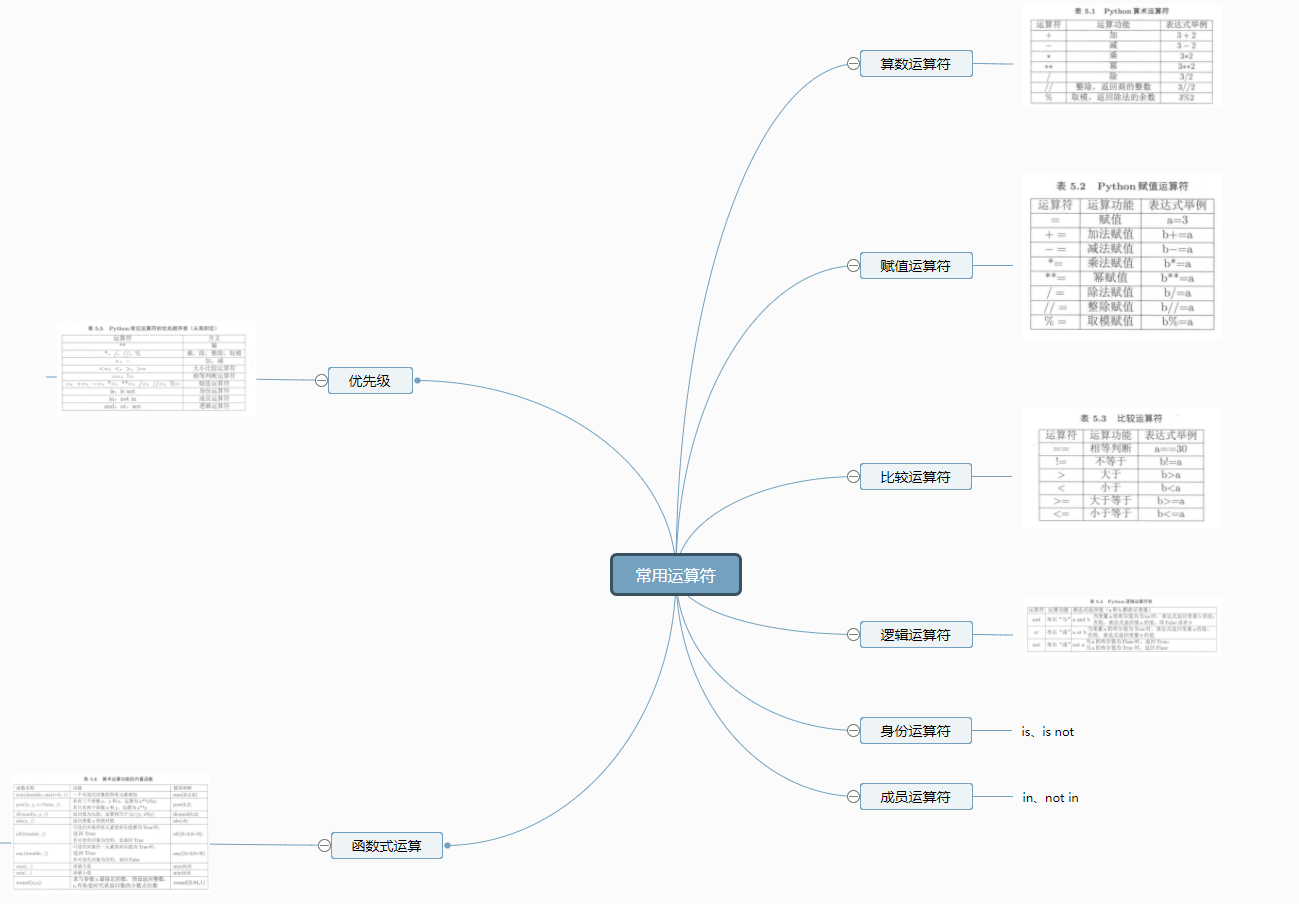Select the 逻辑运算符 node

916,635
